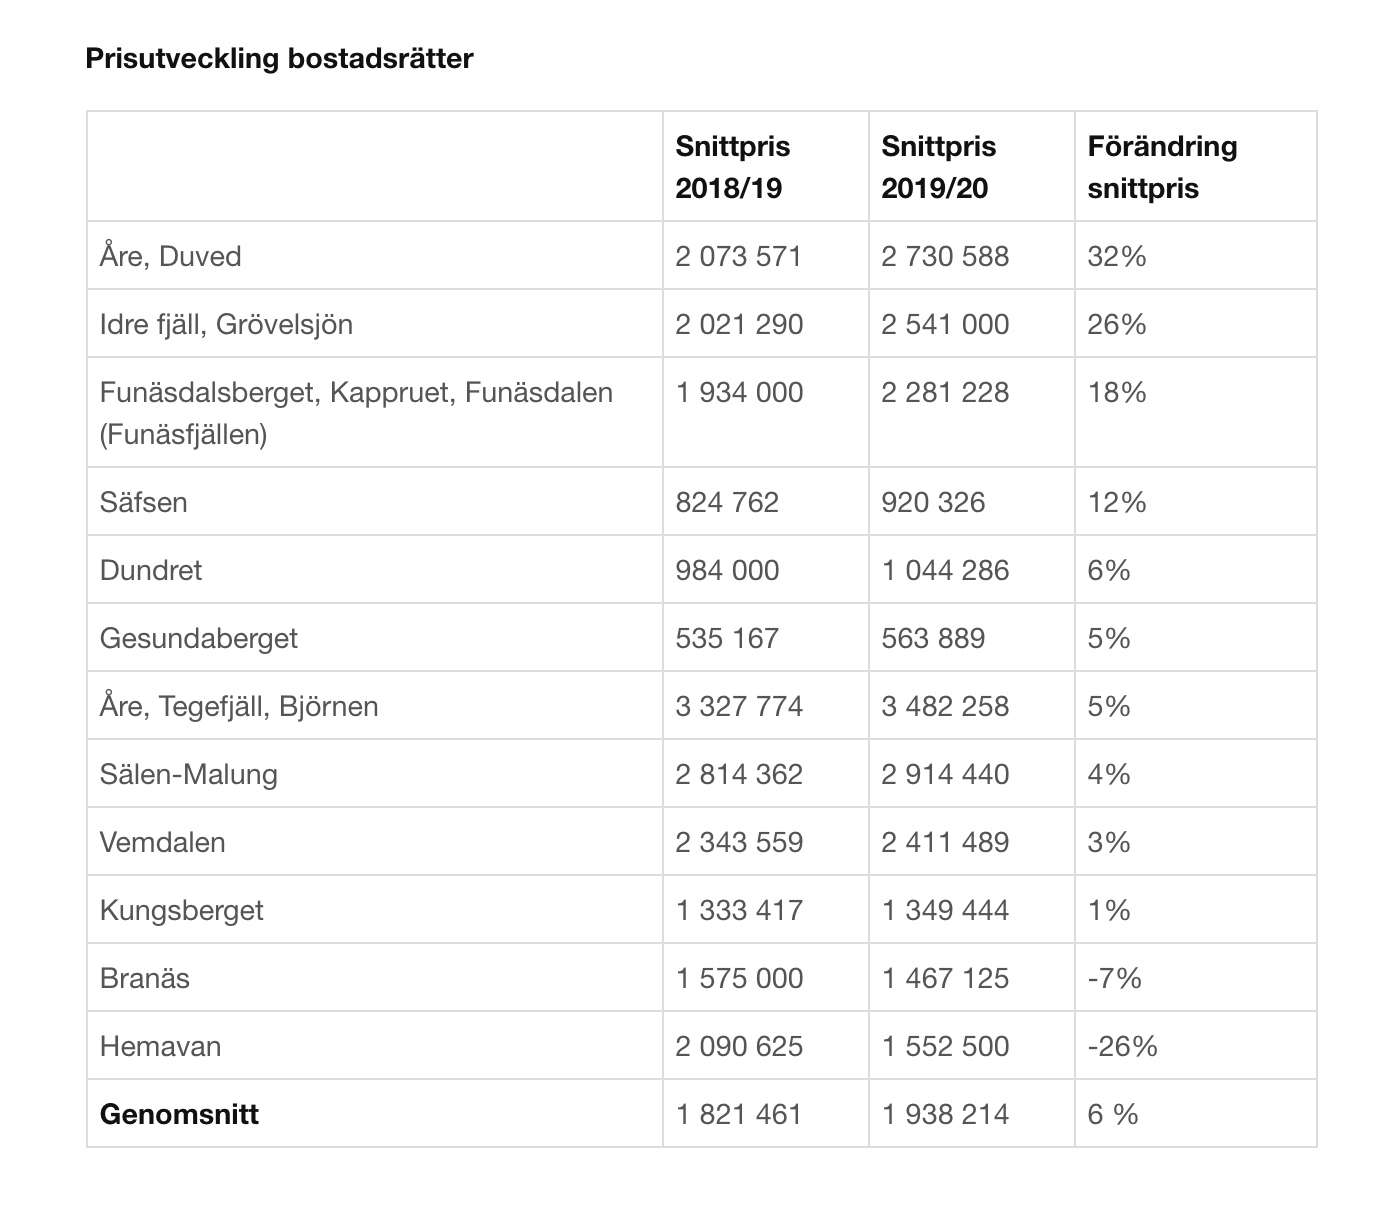The height and width of the screenshot is (1224, 1400).
Task: Click the 'Prisutveckling bostadsrätter' heading
Action: click(279, 59)
